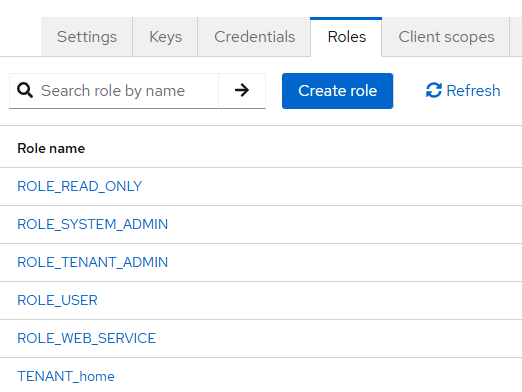Open the ROLE_SYSTEM_ADMIN role

click(x=93, y=224)
